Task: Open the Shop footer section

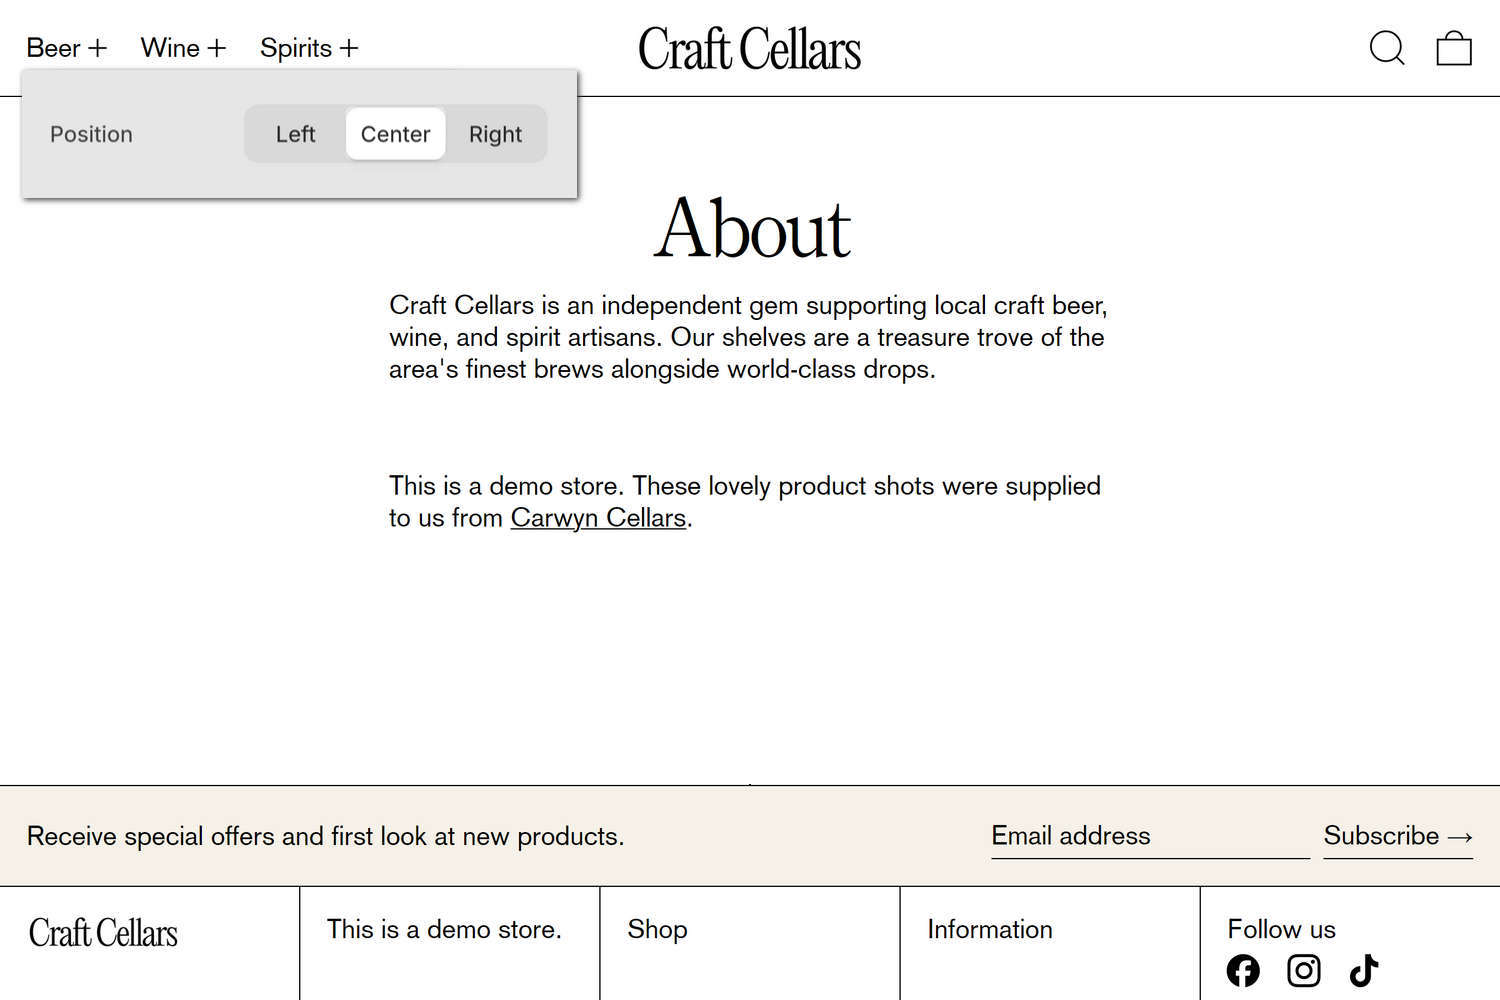Action: pyautogui.click(x=657, y=930)
